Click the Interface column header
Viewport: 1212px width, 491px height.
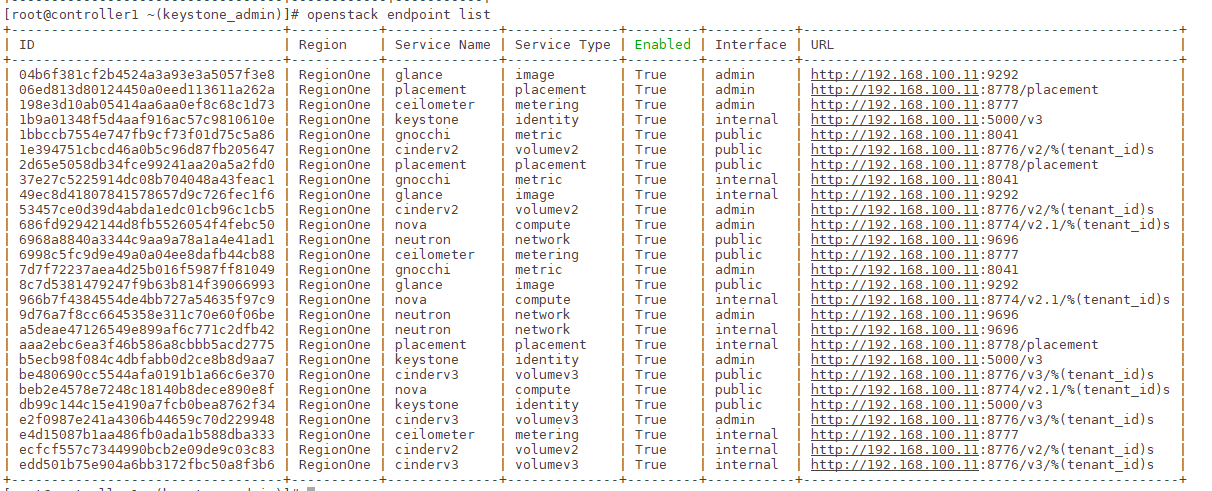(750, 45)
